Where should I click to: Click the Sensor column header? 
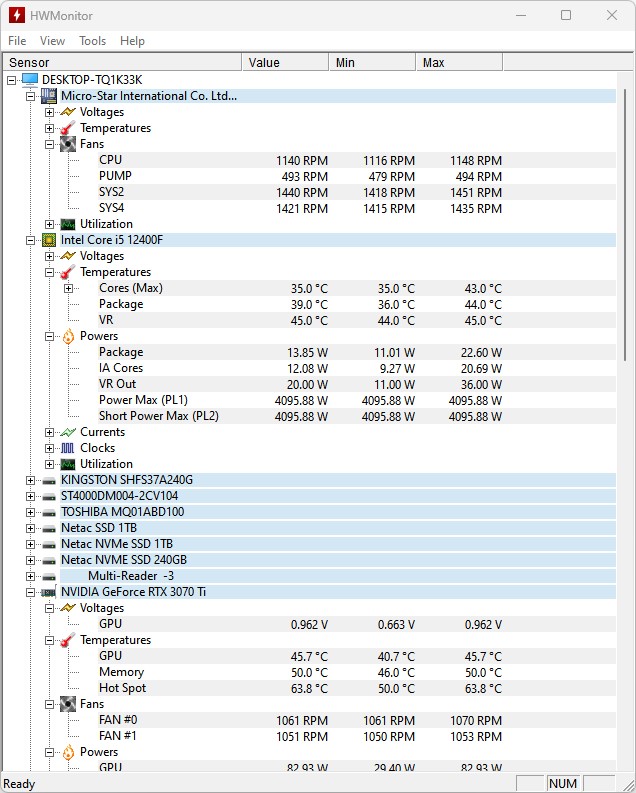click(x=122, y=62)
